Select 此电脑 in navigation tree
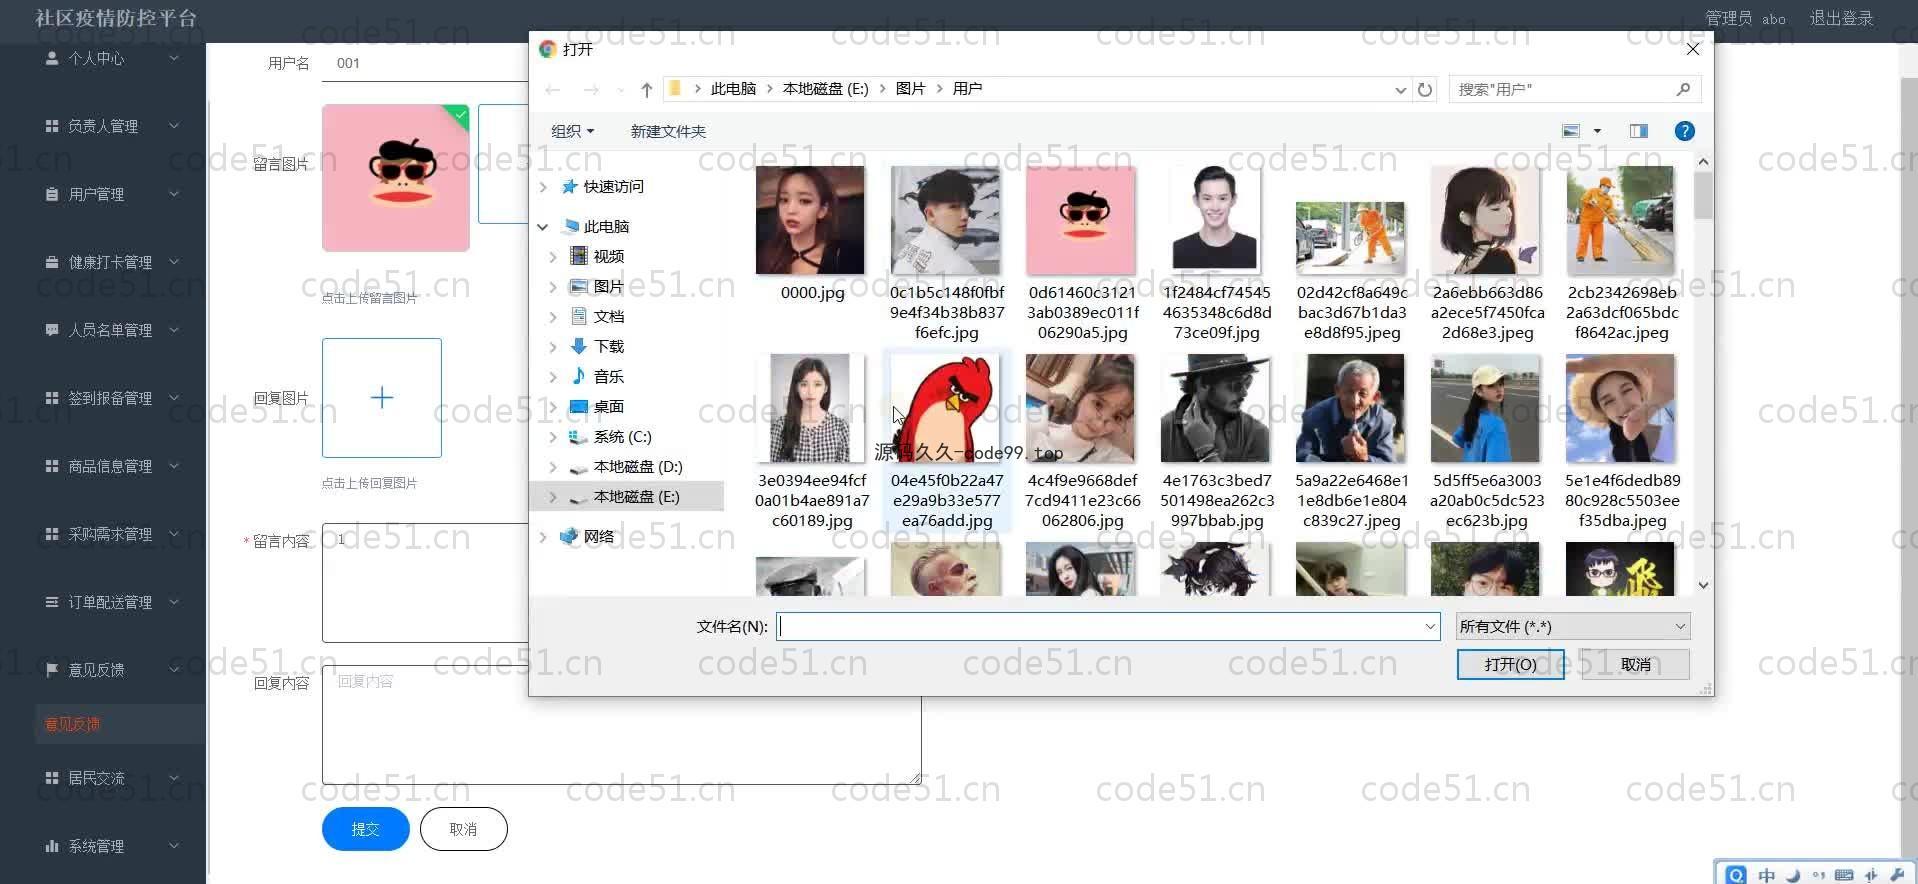Viewport: 1918px width, 884px height. coord(606,227)
